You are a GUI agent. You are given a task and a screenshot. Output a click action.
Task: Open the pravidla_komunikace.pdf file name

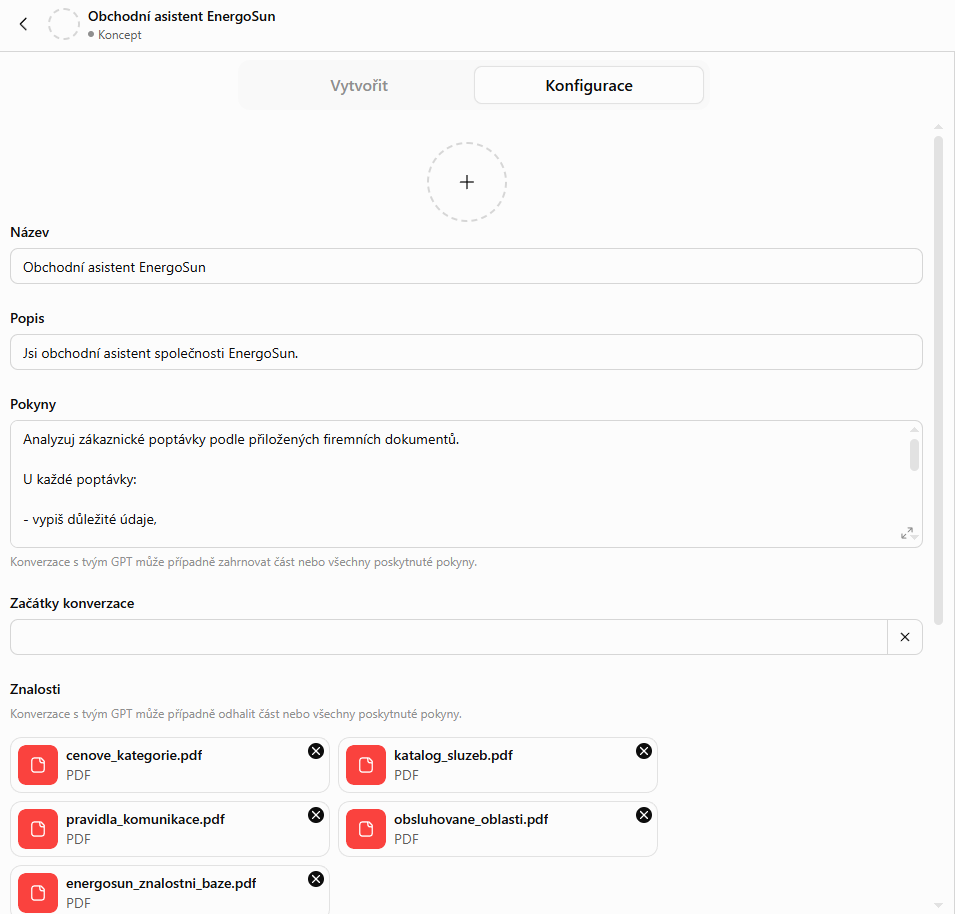point(146,820)
